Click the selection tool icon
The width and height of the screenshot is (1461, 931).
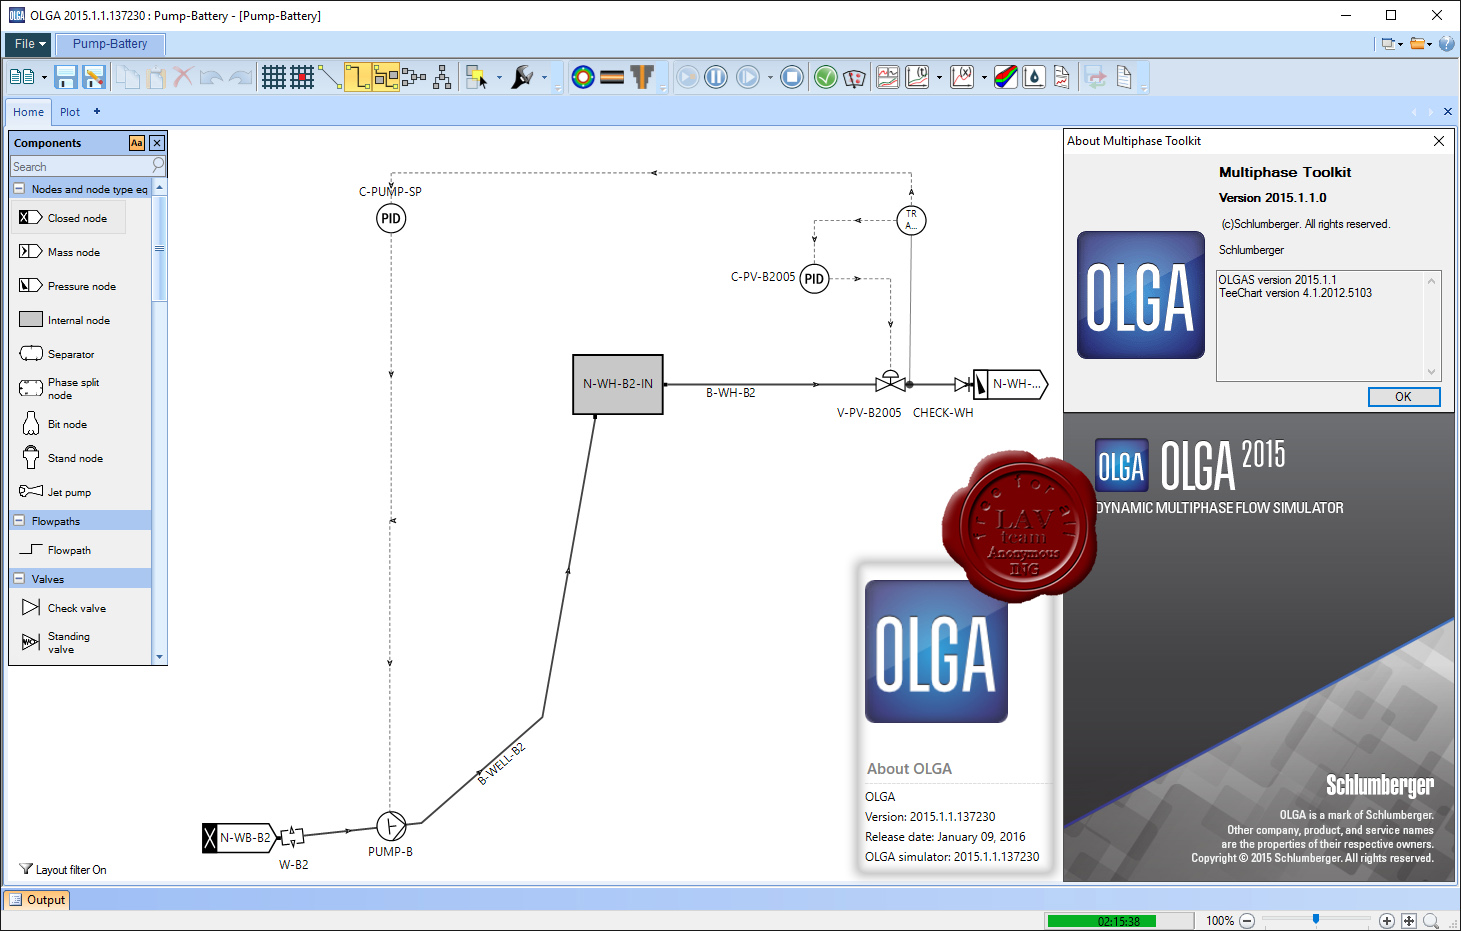tap(477, 77)
